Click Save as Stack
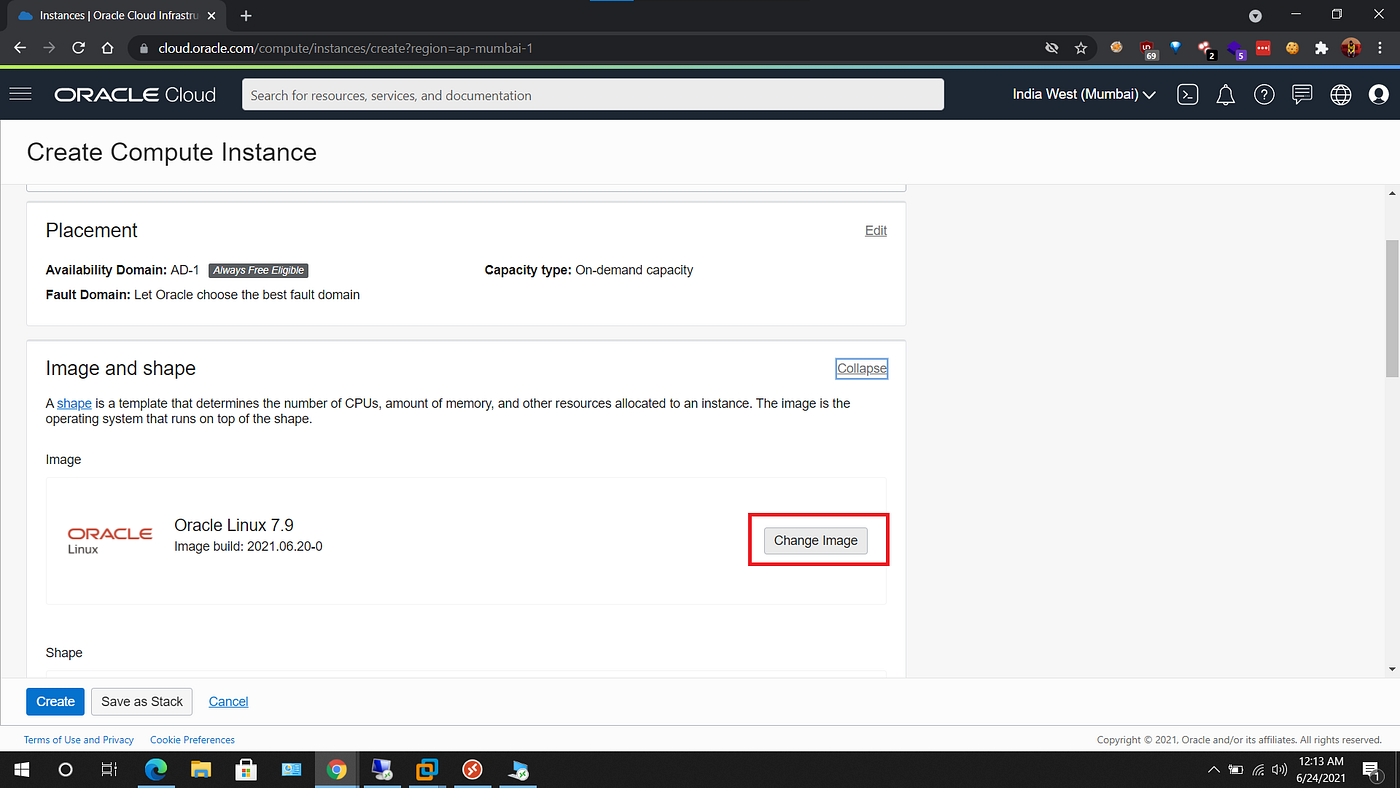 pyautogui.click(x=142, y=701)
